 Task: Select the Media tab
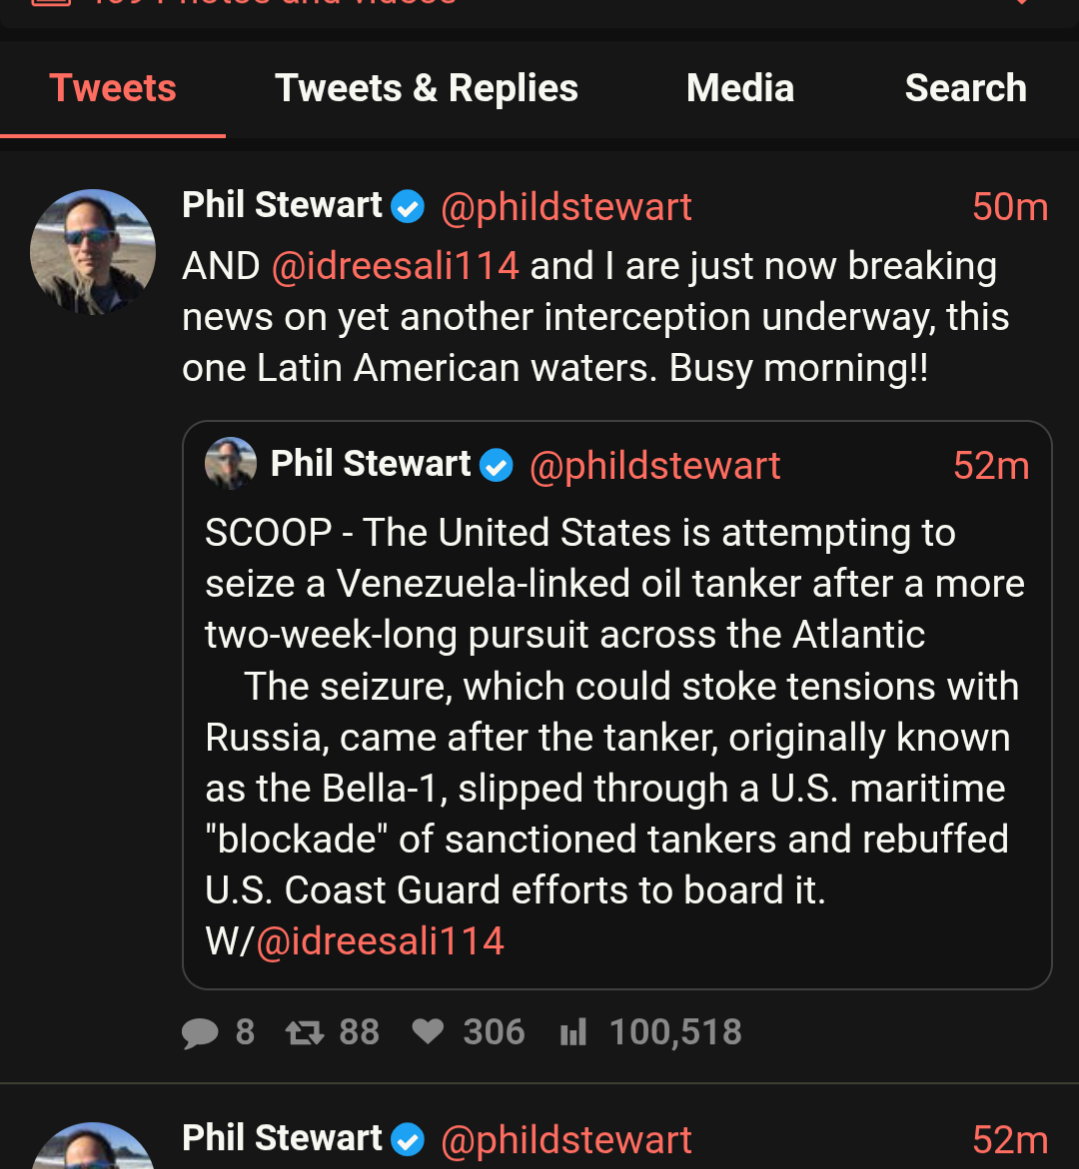tap(740, 88)
